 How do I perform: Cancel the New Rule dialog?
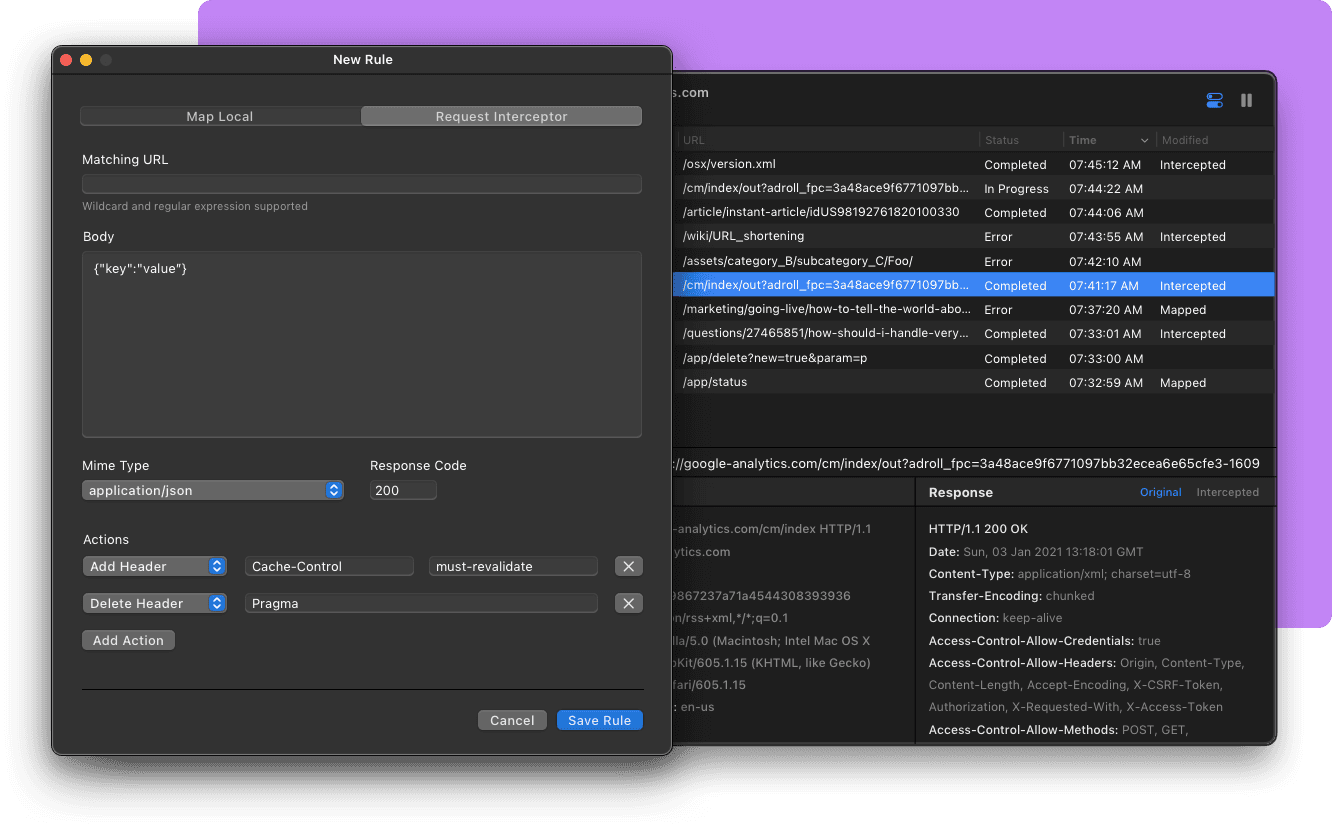click(x=512, y=720)
